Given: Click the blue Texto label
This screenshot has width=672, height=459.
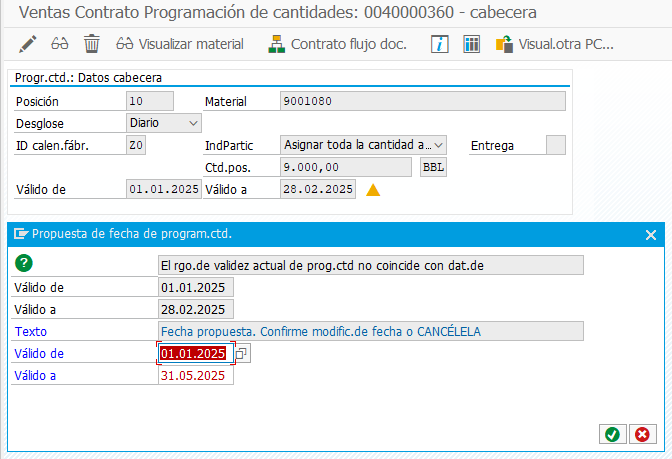Looking at the screenshot, I should (31, 331).
